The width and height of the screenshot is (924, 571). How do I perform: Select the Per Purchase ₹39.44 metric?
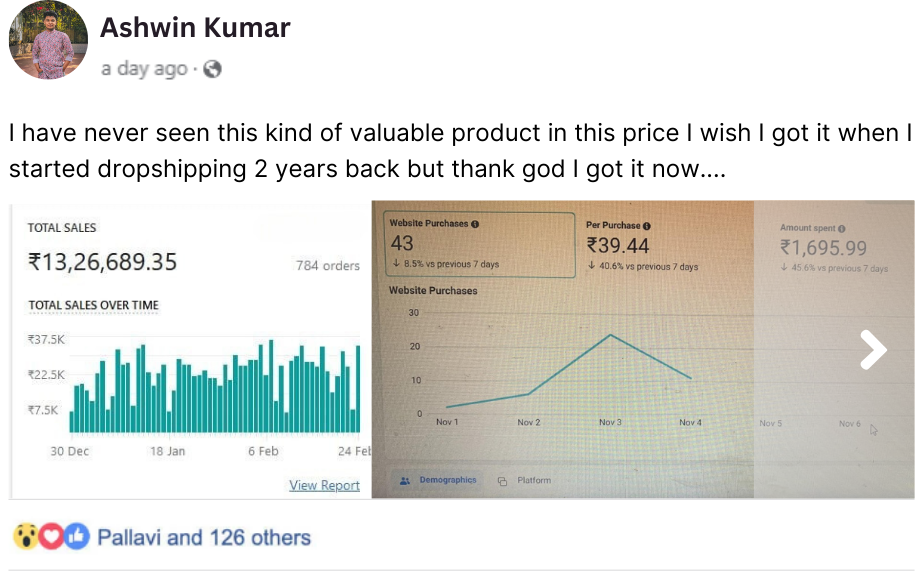tap(640, 246)
